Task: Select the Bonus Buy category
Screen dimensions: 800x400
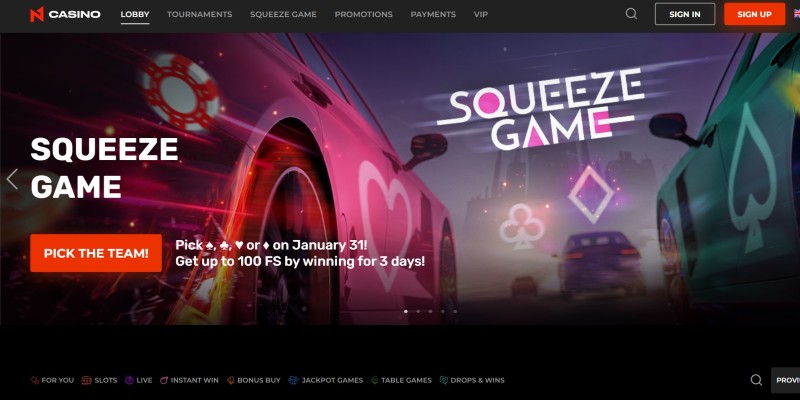Action: 254,380
